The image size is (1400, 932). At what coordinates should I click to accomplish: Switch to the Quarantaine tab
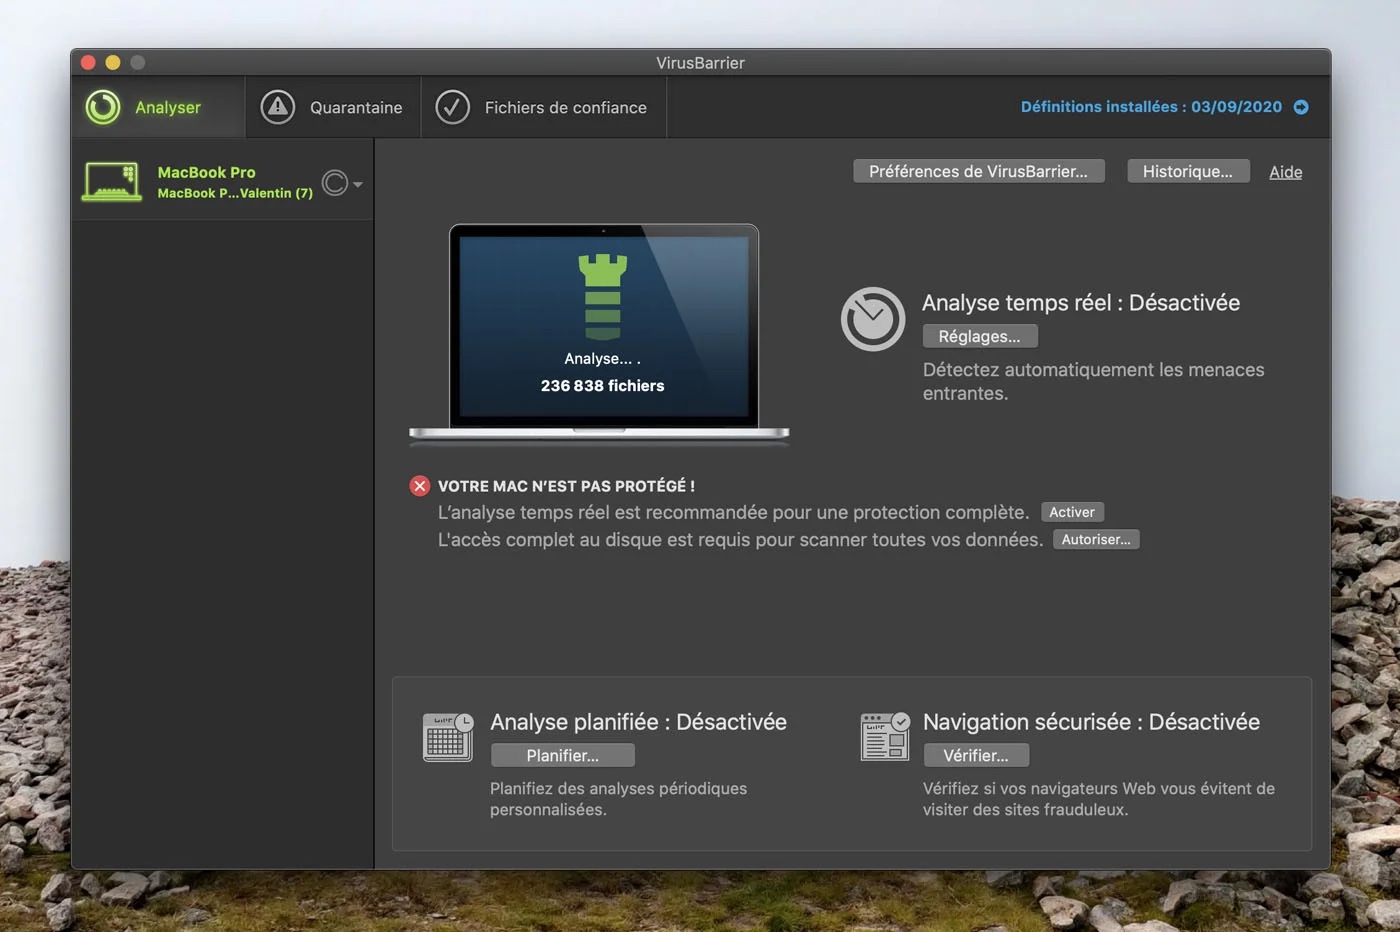click(333, 107)
